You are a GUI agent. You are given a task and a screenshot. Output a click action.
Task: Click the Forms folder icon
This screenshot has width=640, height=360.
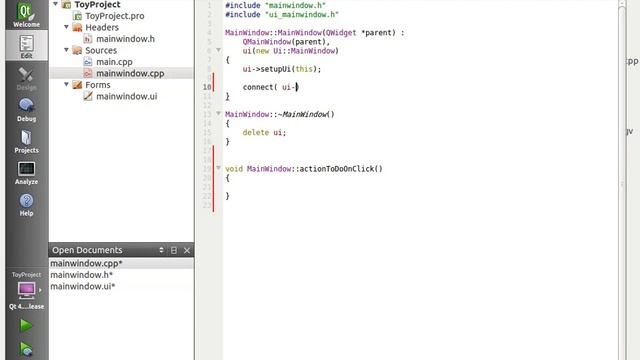click(77, 85)
